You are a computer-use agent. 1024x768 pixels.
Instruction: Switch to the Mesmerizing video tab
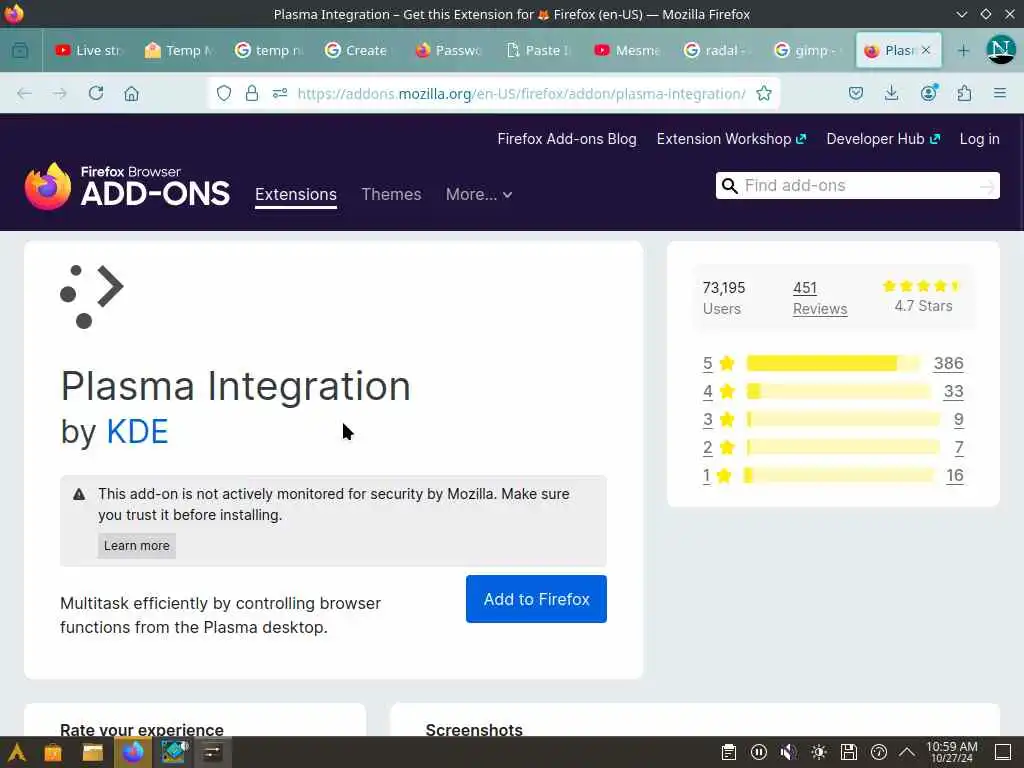[x=629, y=50]
